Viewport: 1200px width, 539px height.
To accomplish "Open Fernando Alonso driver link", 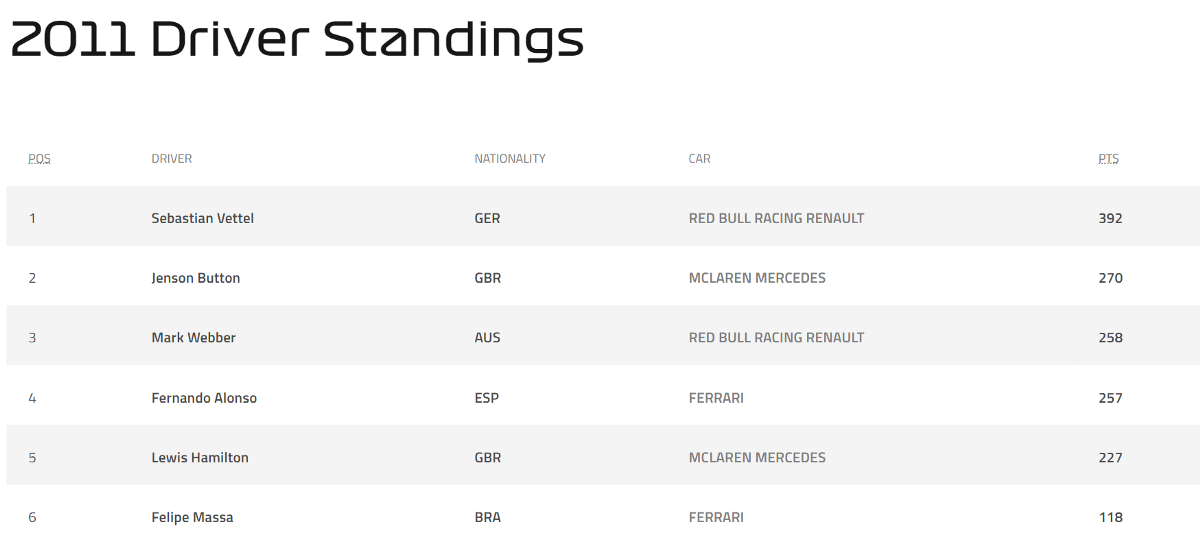I will (x=204, y=398).
